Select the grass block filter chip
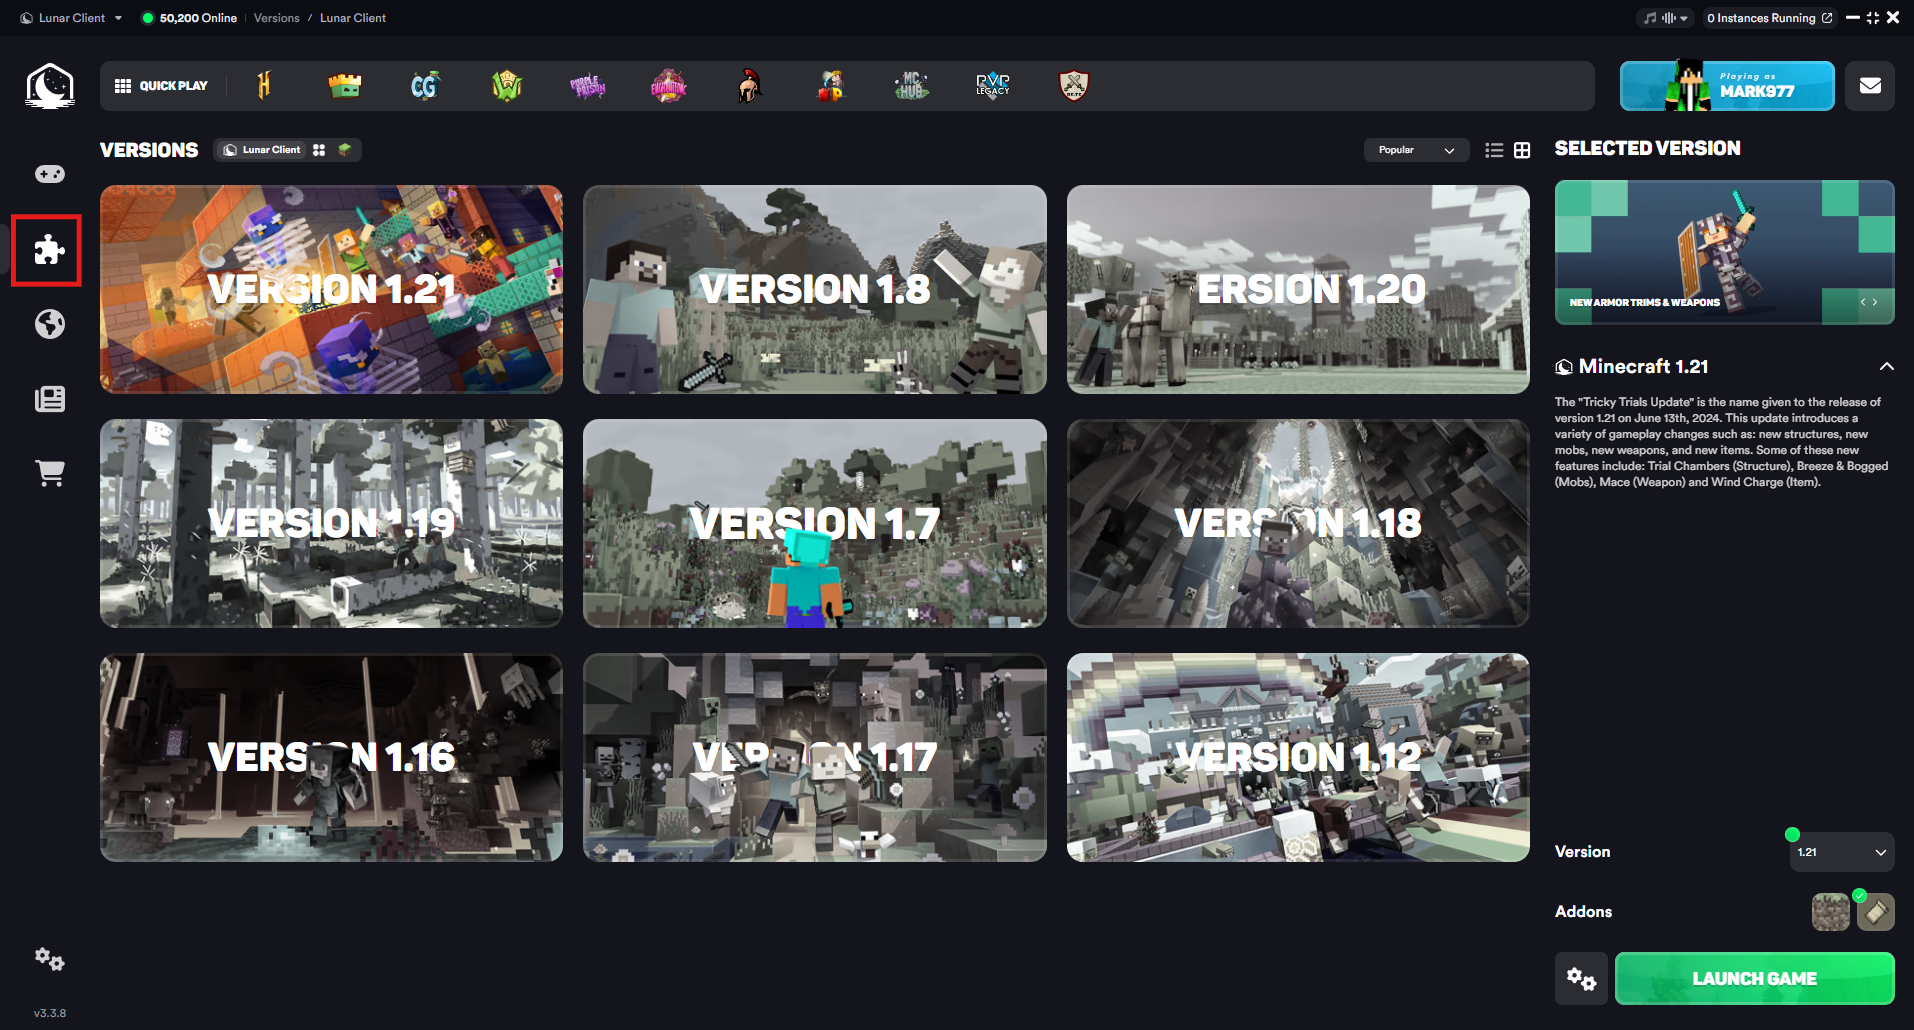1914x1030 pixels. tap(345, 150)
